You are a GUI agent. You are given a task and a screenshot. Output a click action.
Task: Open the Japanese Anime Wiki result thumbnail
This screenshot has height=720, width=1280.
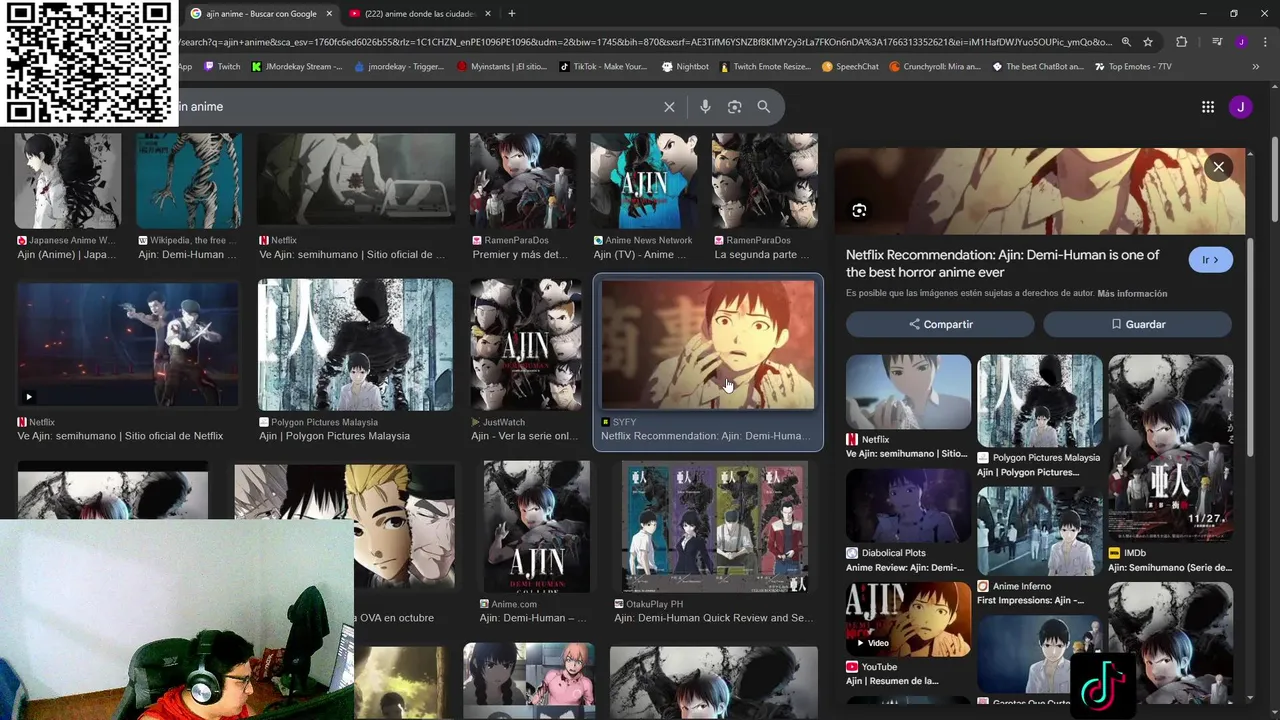click(68, 181)
